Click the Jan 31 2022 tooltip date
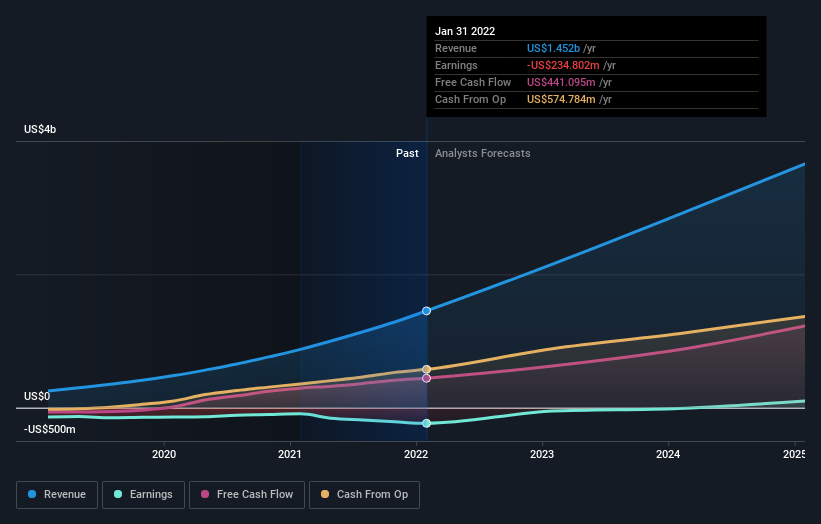This screenshot has width=821, height=524. 465,31
